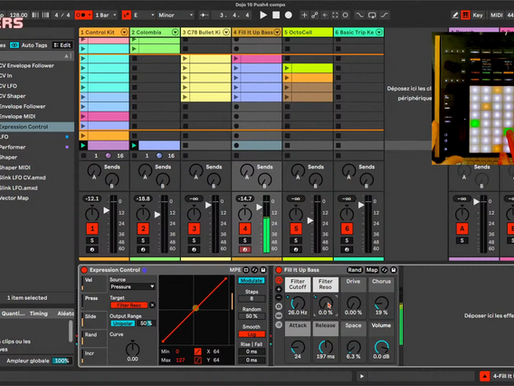514x386 pixels.
Task: Open the 6 Basic Trip Ke track dropdown arrow
Action: coord(379,32)
